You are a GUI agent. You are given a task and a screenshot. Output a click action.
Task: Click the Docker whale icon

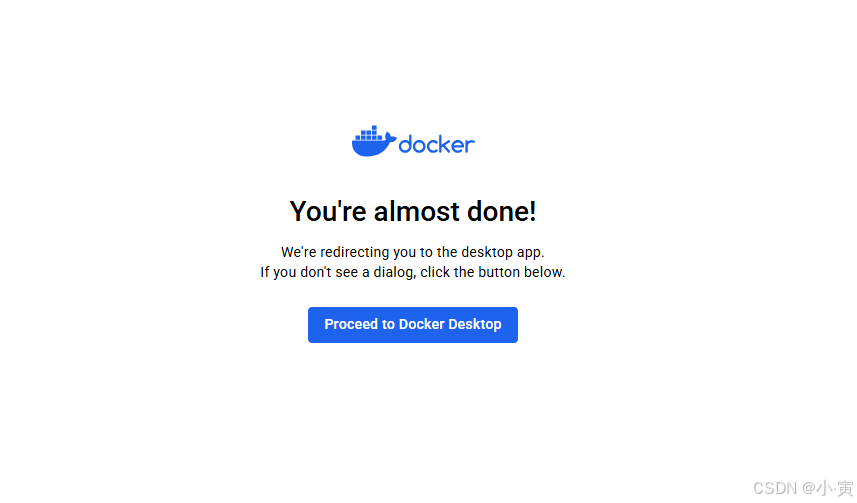[374, 141]
